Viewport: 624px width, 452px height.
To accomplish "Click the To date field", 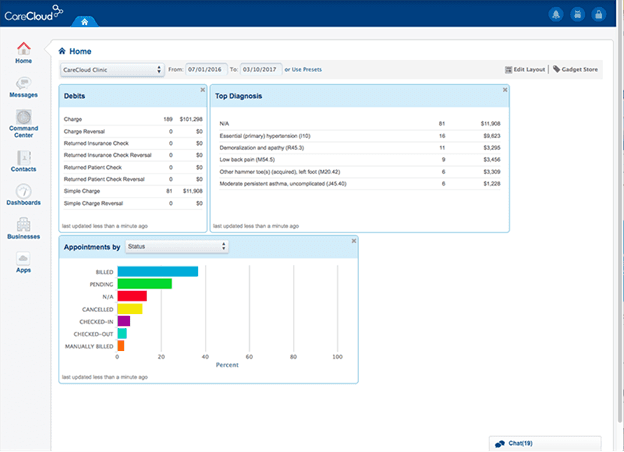I will click(x=261, y=70).
